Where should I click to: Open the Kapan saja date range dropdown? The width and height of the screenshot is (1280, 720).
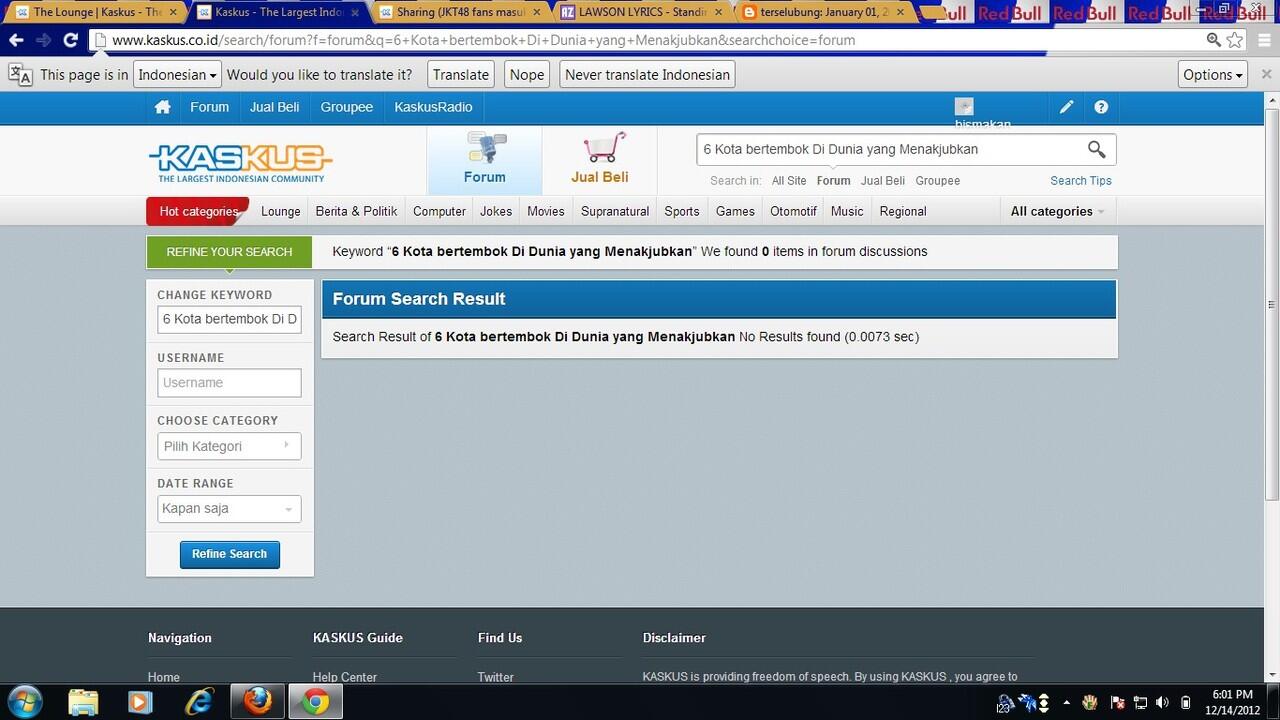point(229,508)
